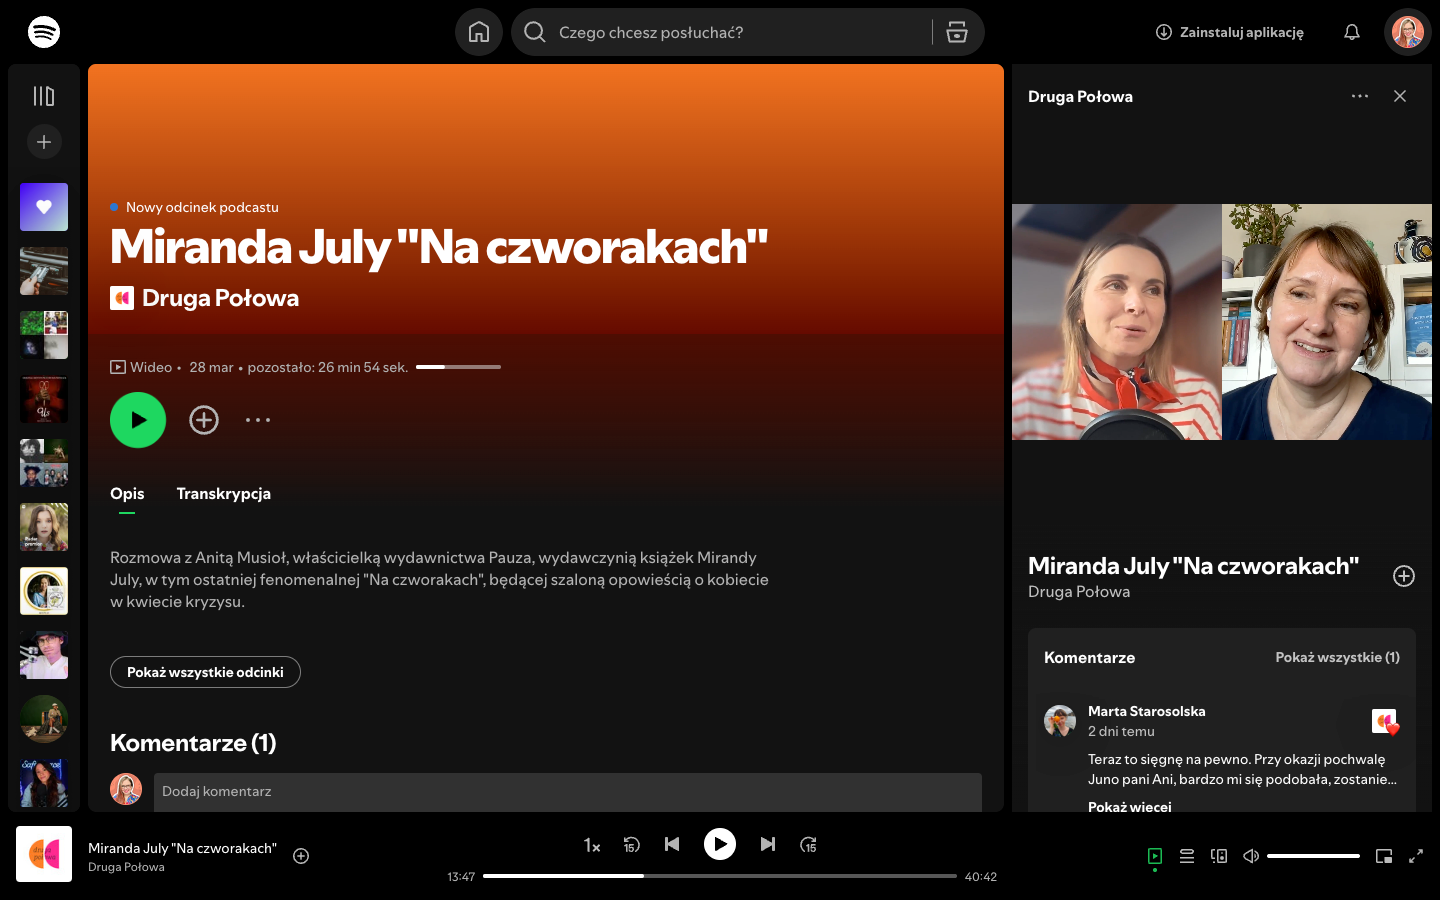1440x900 pixels.
Task: Open the notifications bell
Action: 1352,32
